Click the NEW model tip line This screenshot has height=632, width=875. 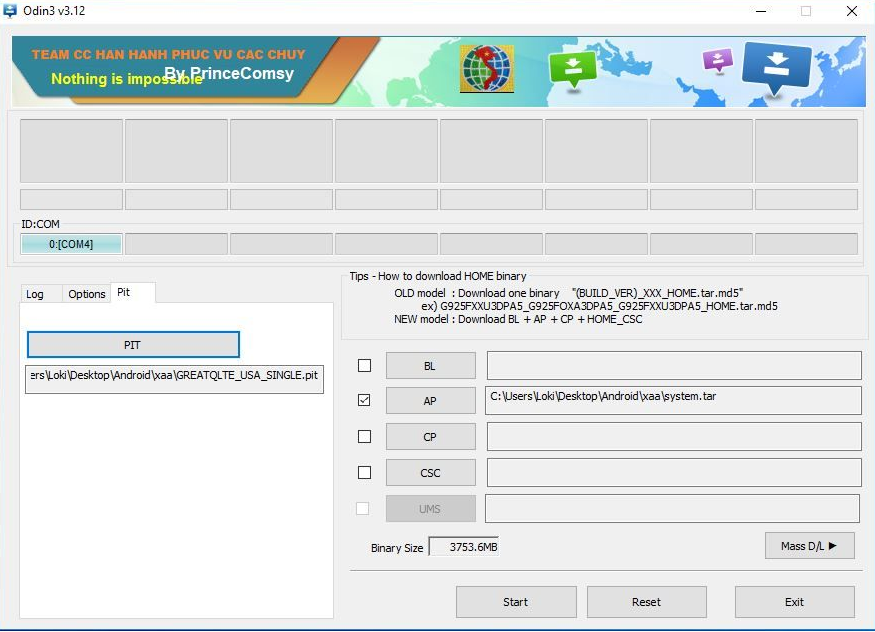[518, 319]
